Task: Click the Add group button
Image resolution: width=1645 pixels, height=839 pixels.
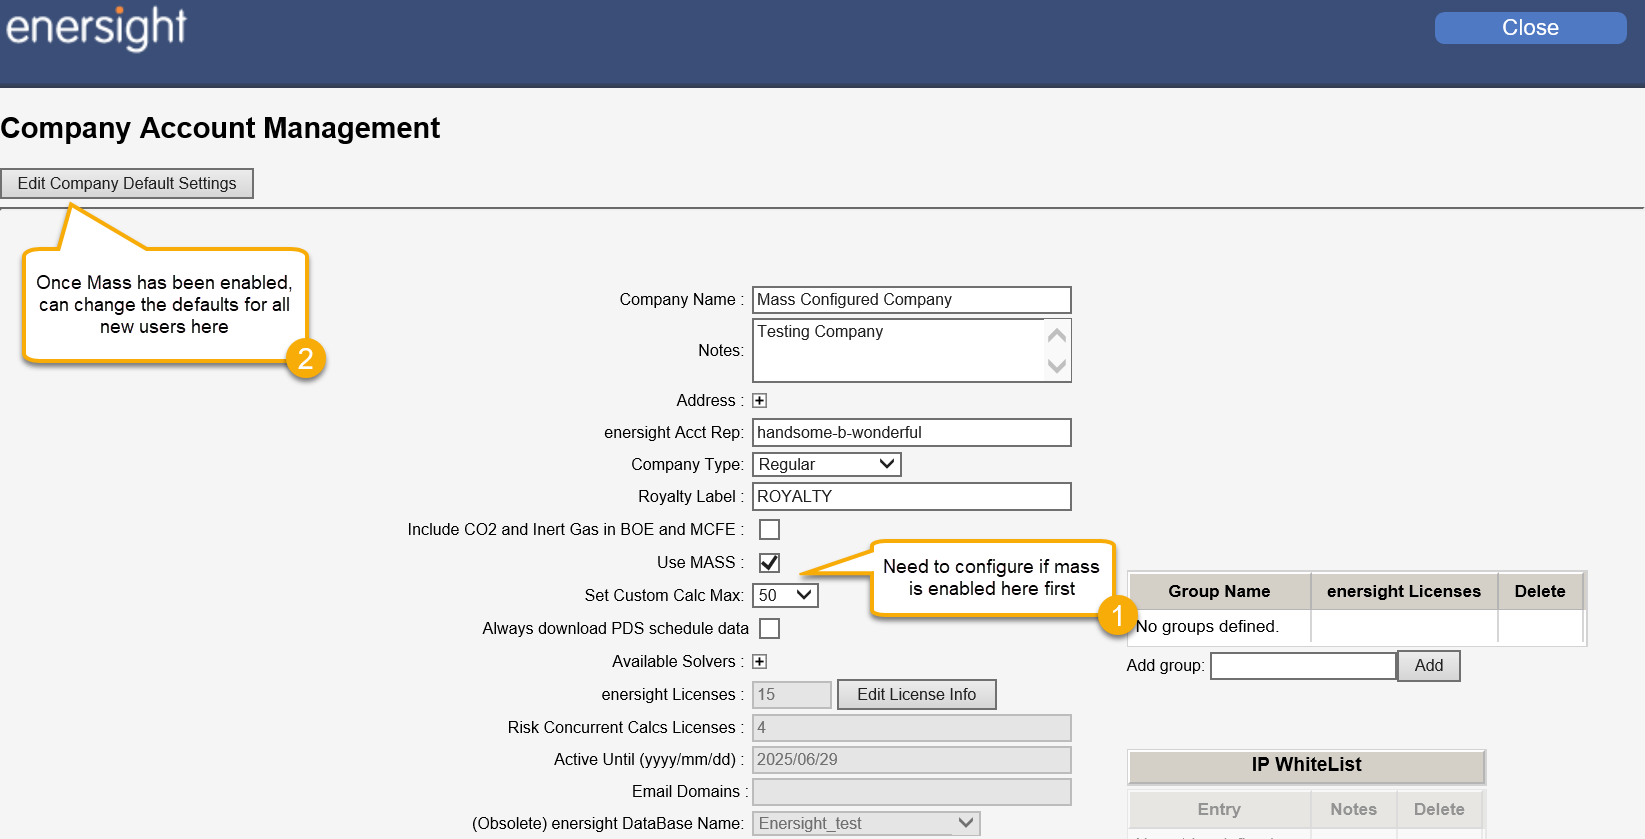Action: click(1428, 666)
